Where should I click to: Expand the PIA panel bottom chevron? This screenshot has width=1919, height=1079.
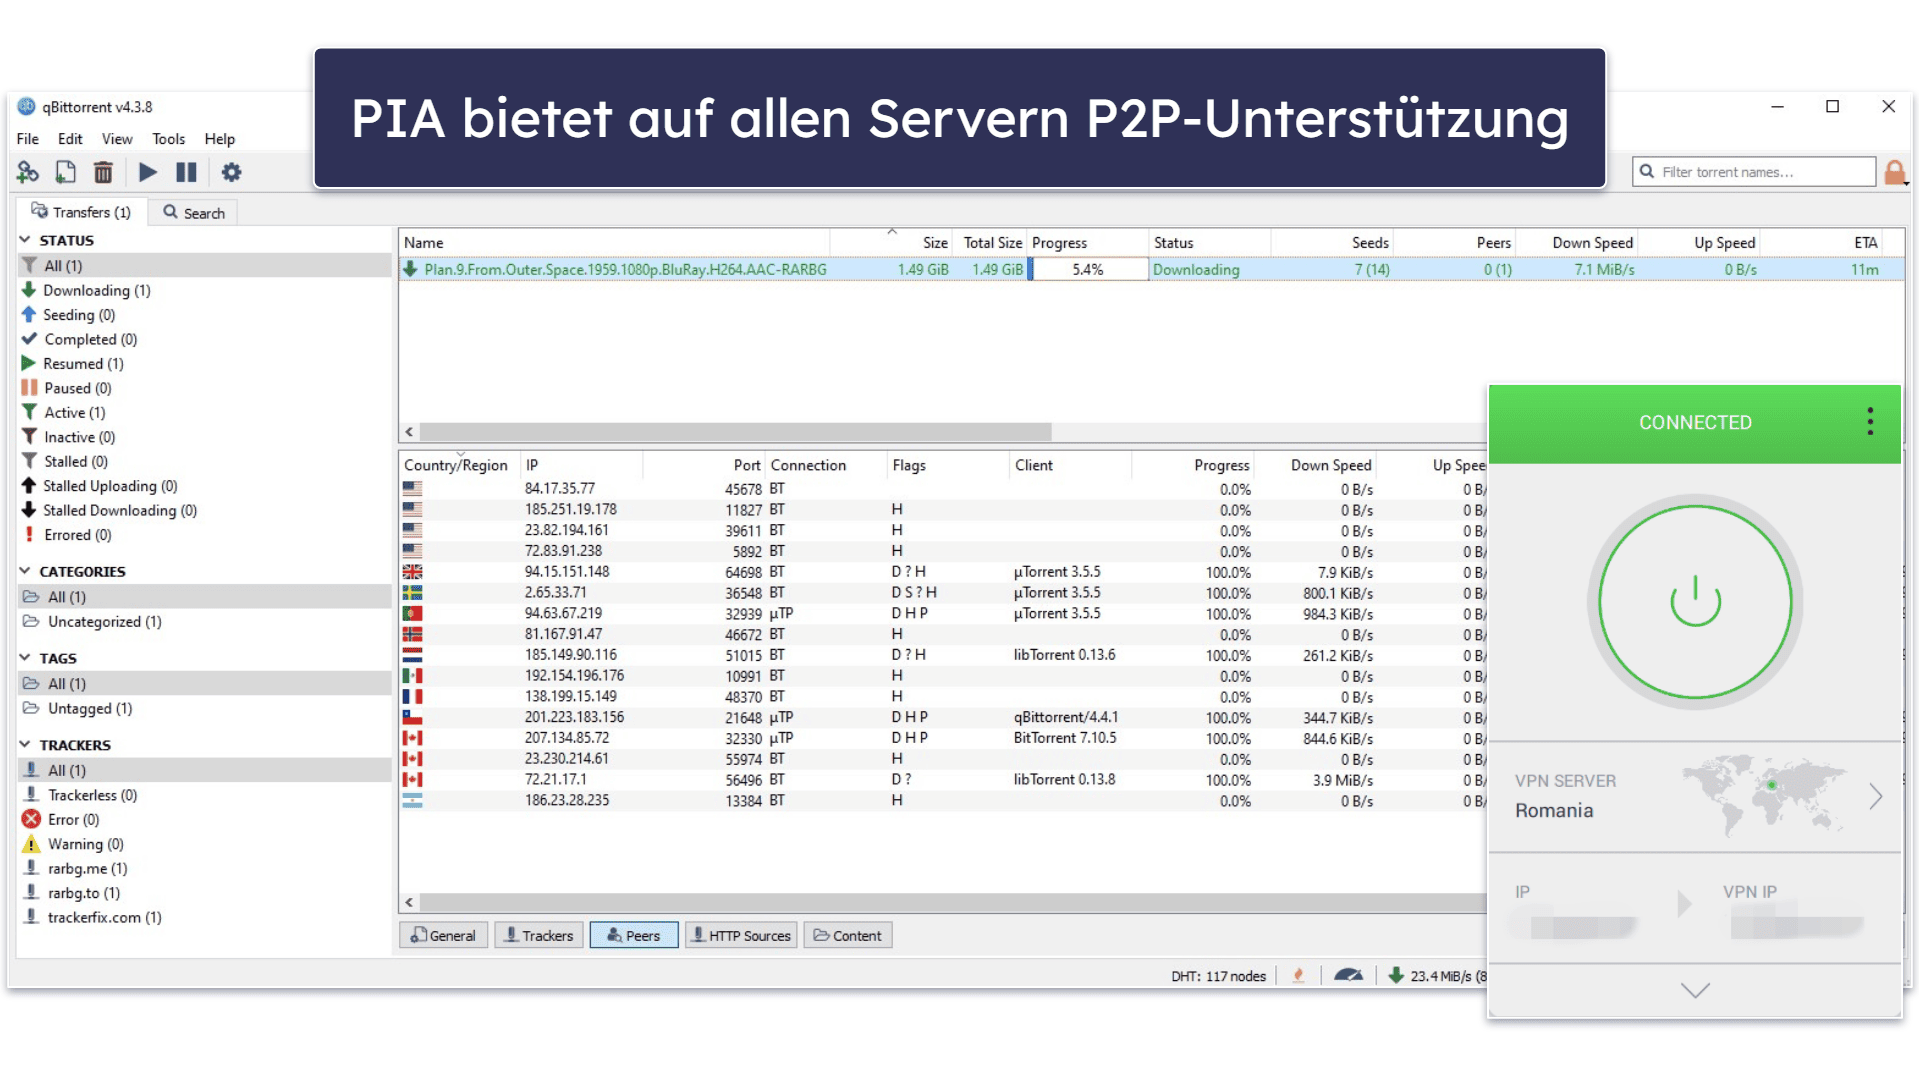click(x=1695, y=990)
